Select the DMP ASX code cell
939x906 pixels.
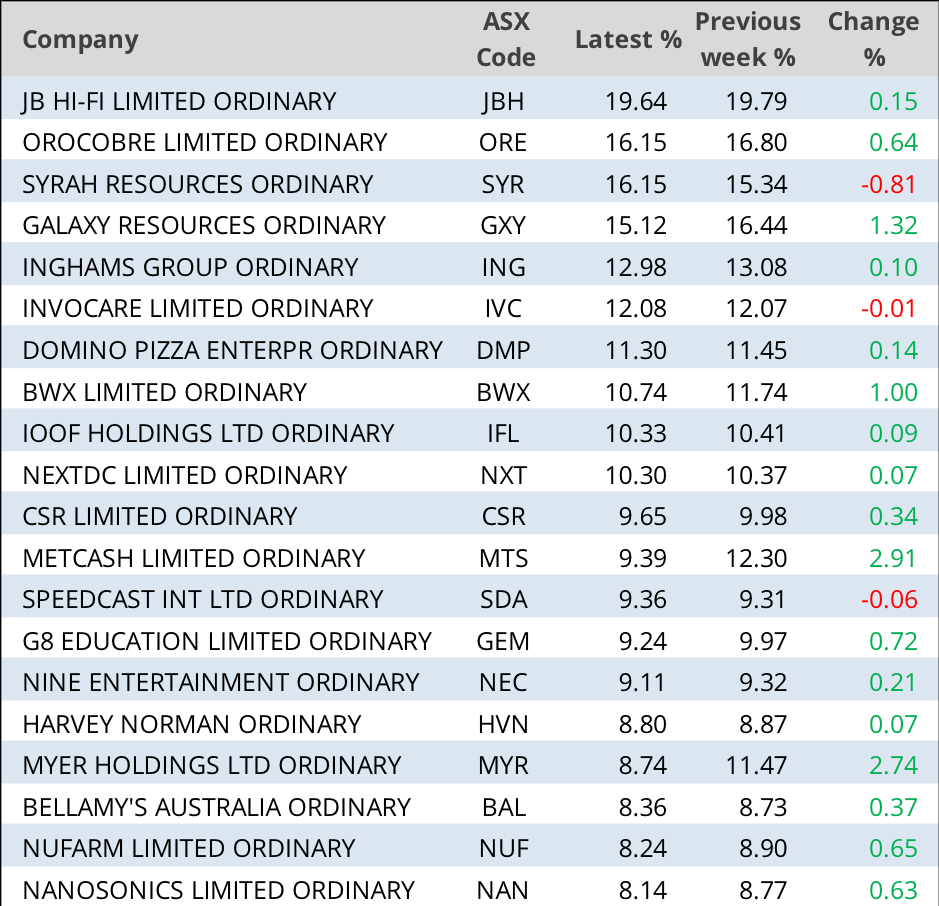503,350
